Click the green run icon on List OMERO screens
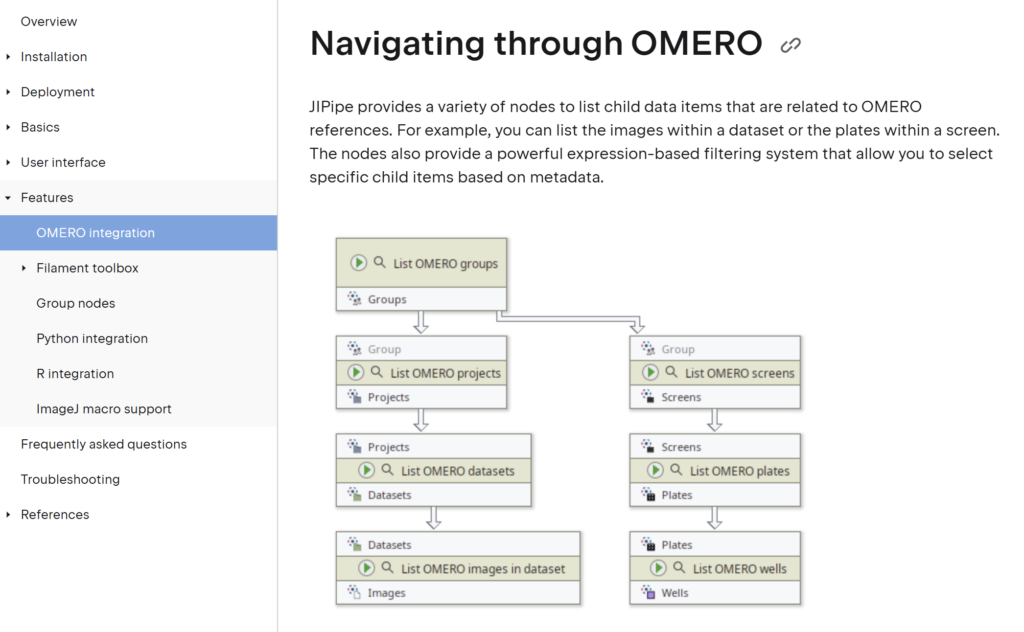1024x632 pixels. point(650,372)
